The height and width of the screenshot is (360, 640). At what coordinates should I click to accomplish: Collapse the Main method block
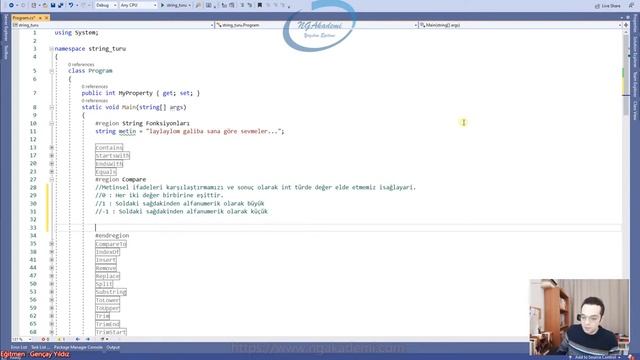point(51,107)
